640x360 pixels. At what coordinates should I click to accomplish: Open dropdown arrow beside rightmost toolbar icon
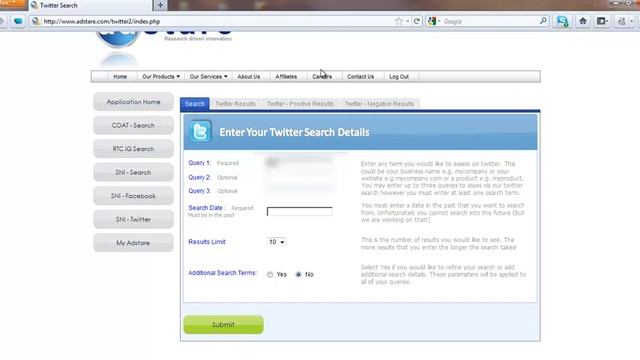tap(631, 21)
